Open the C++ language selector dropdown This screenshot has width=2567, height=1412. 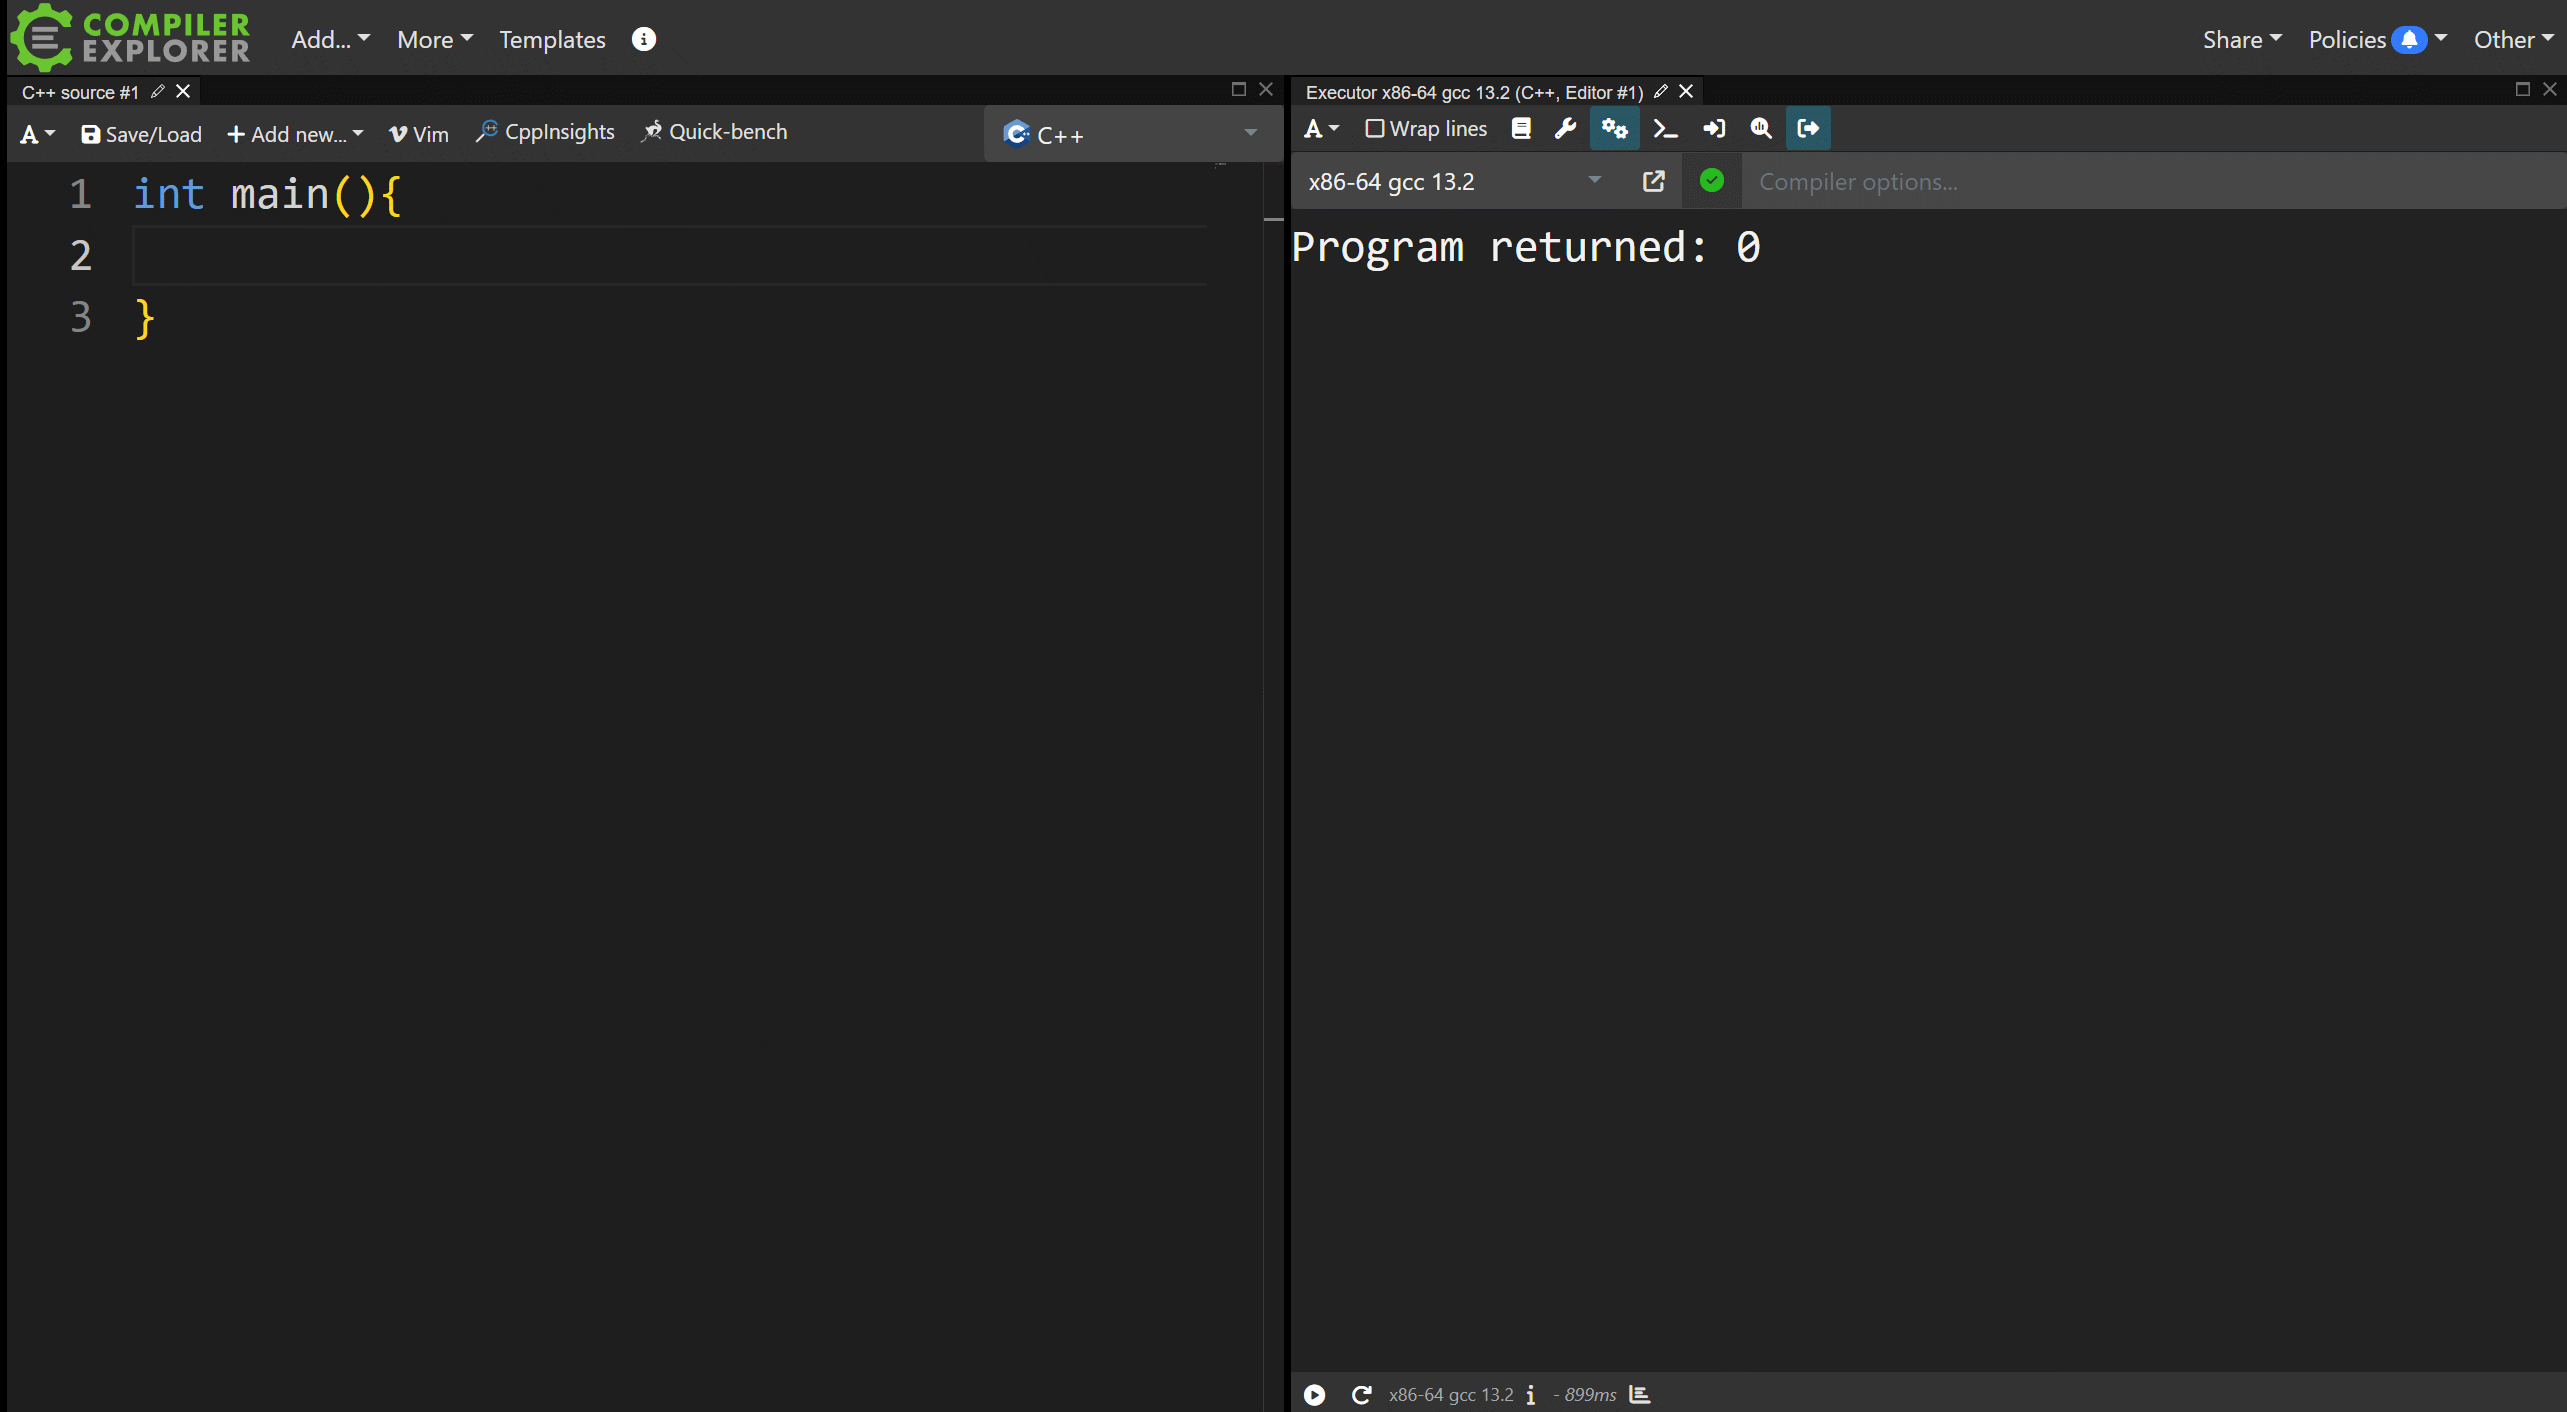[x=1131, y=134]
